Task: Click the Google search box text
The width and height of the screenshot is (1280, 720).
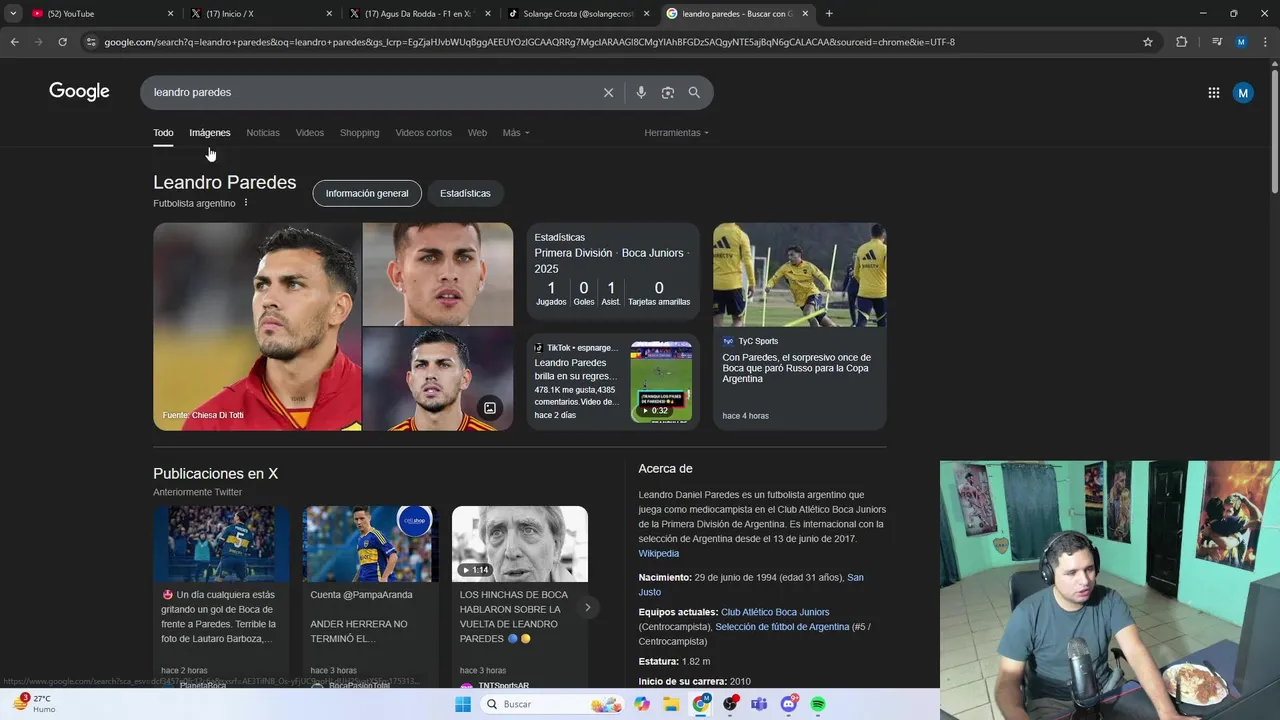Action: click(x=192, y=92)
